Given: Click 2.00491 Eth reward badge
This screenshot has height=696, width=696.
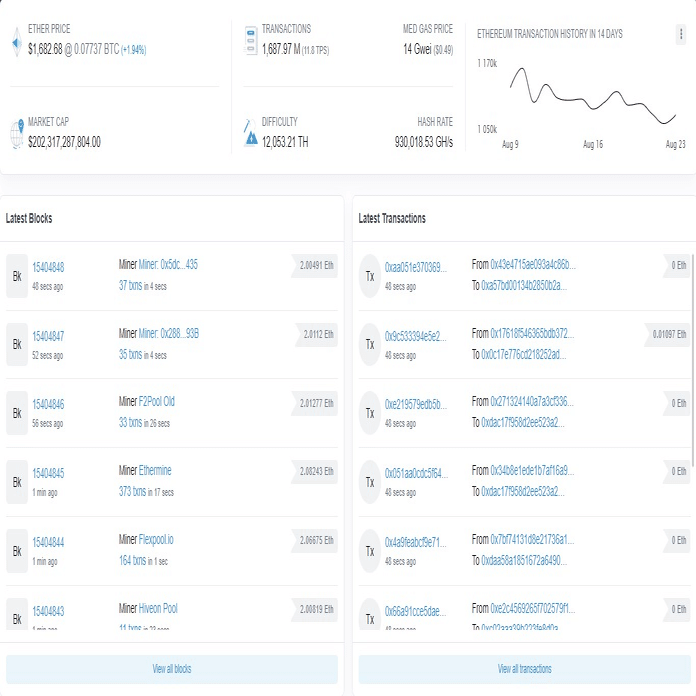Looking at the screenshot, I should point(316,265).
